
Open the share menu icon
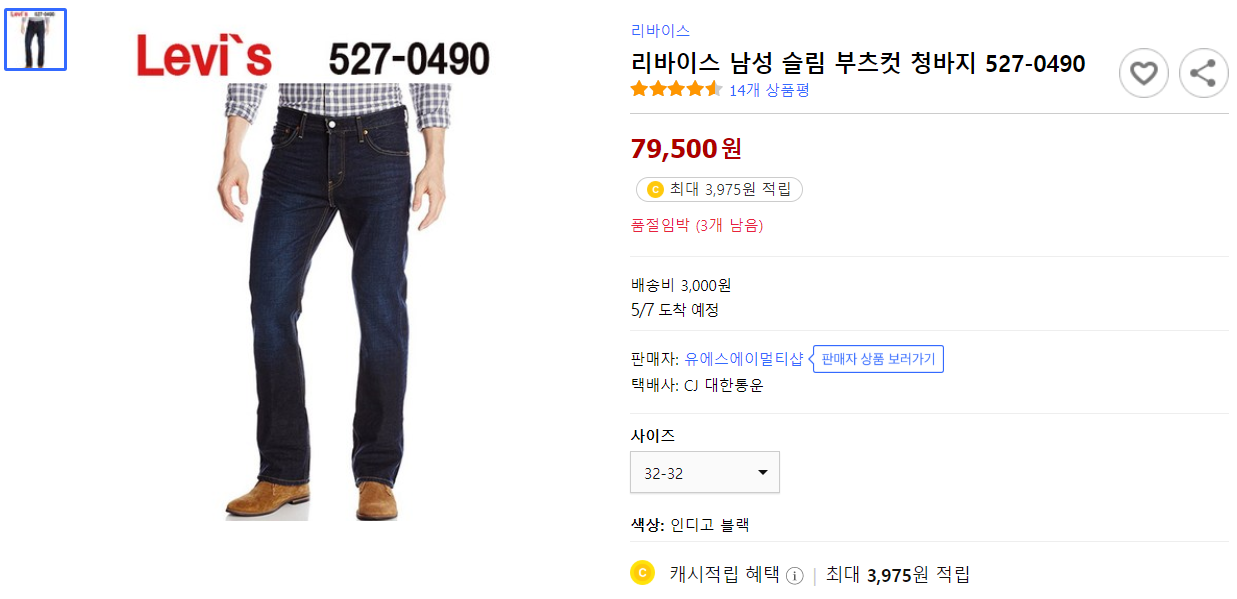[1203, 73]
